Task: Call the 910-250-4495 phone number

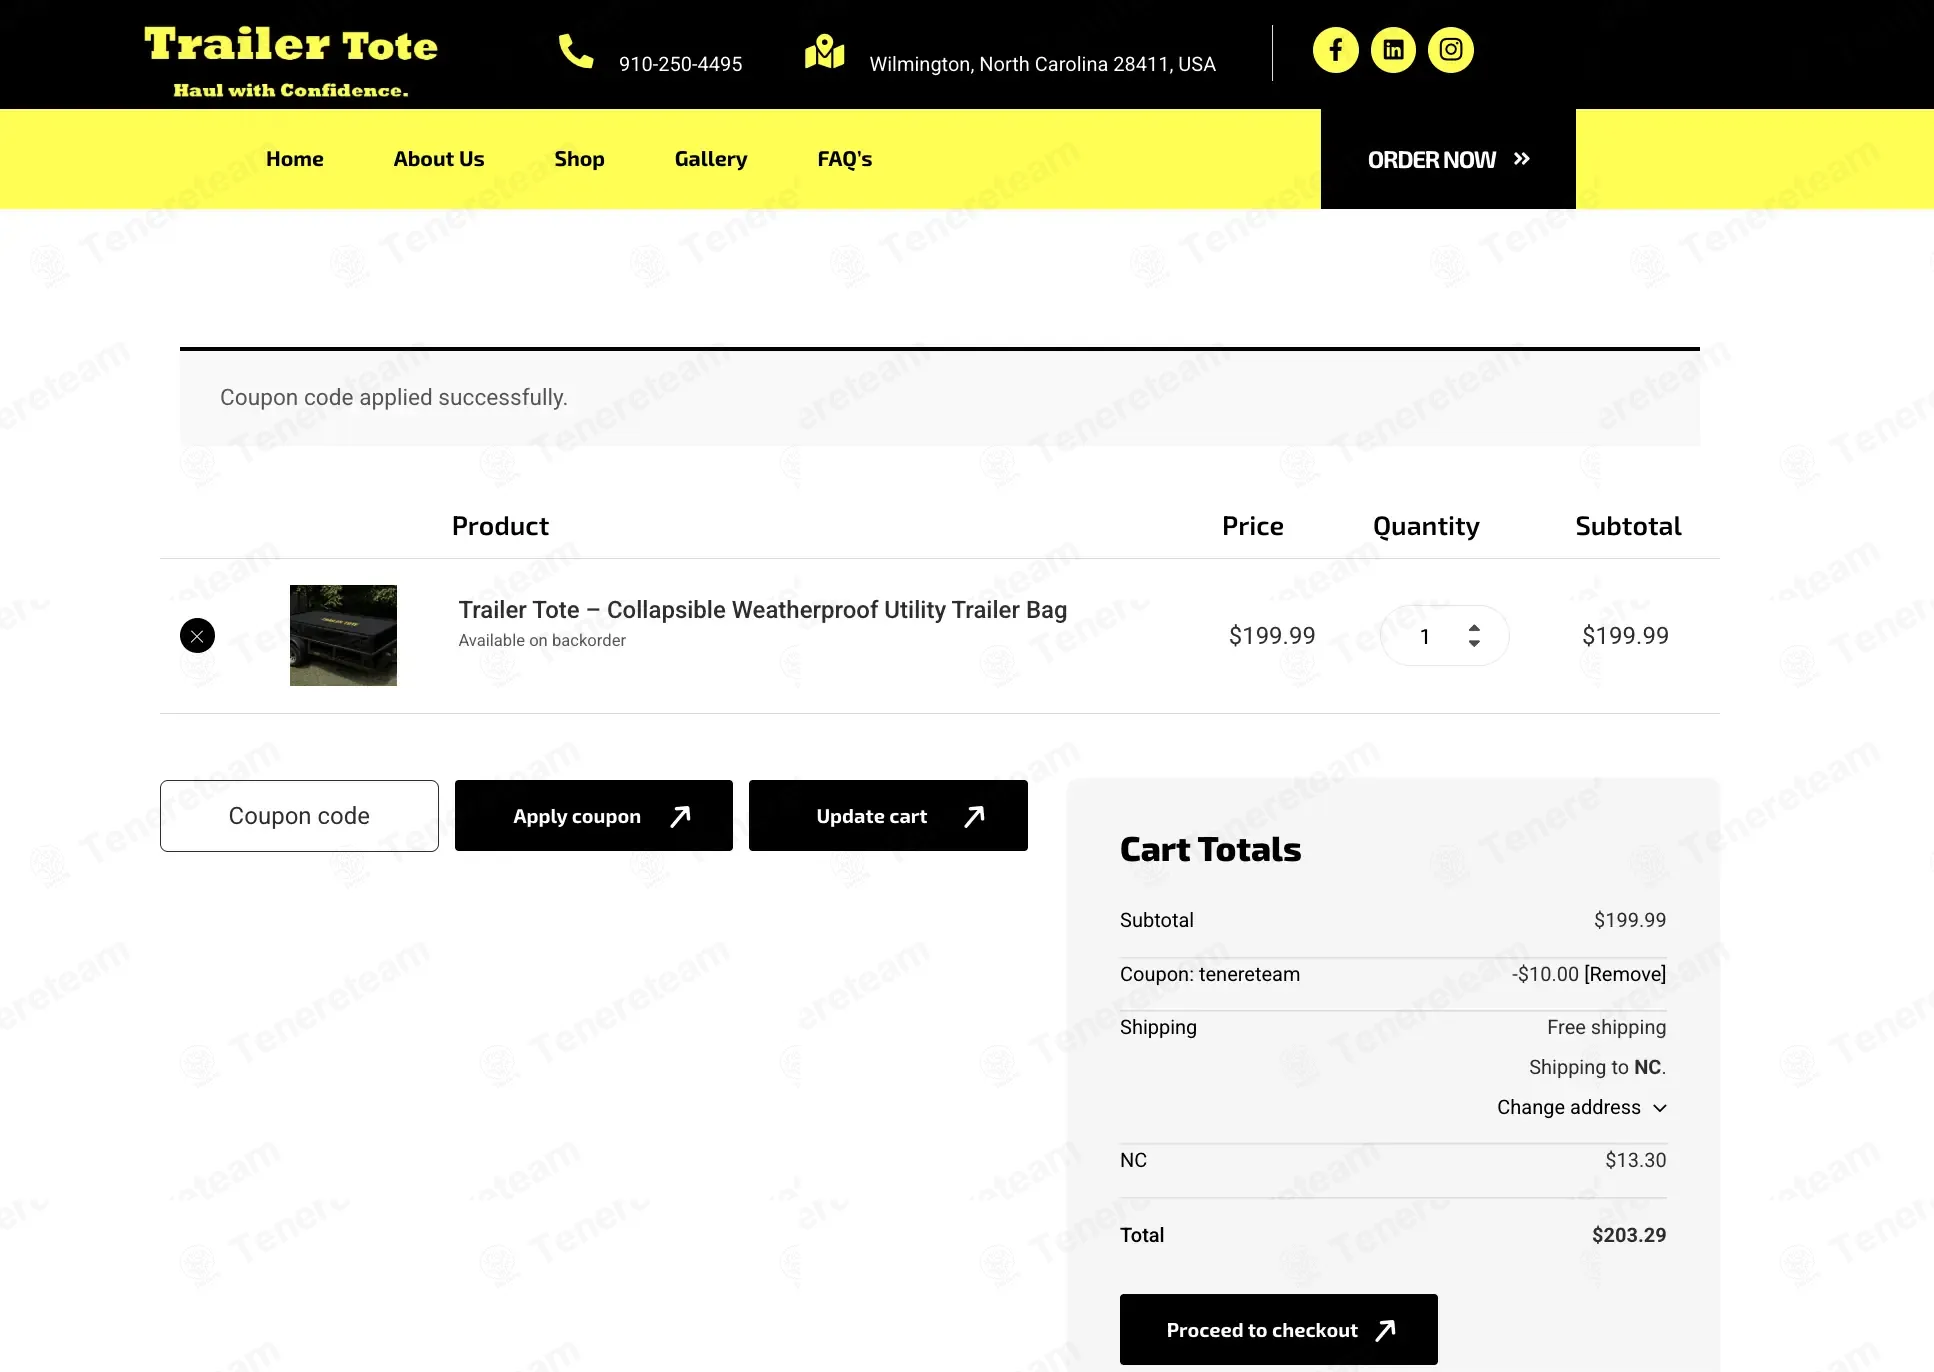Action: coord(680,64)
